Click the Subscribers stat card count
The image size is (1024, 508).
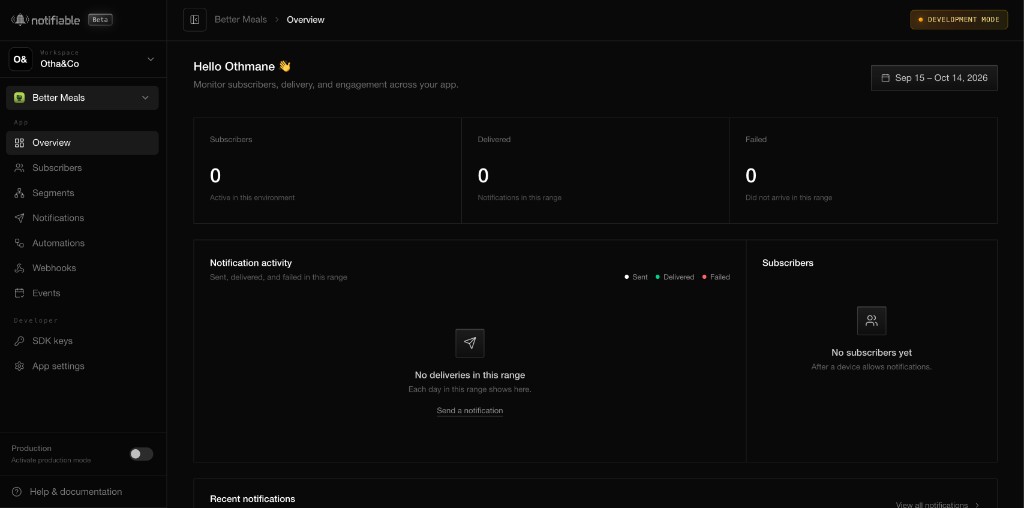click(x=216, y=176)
